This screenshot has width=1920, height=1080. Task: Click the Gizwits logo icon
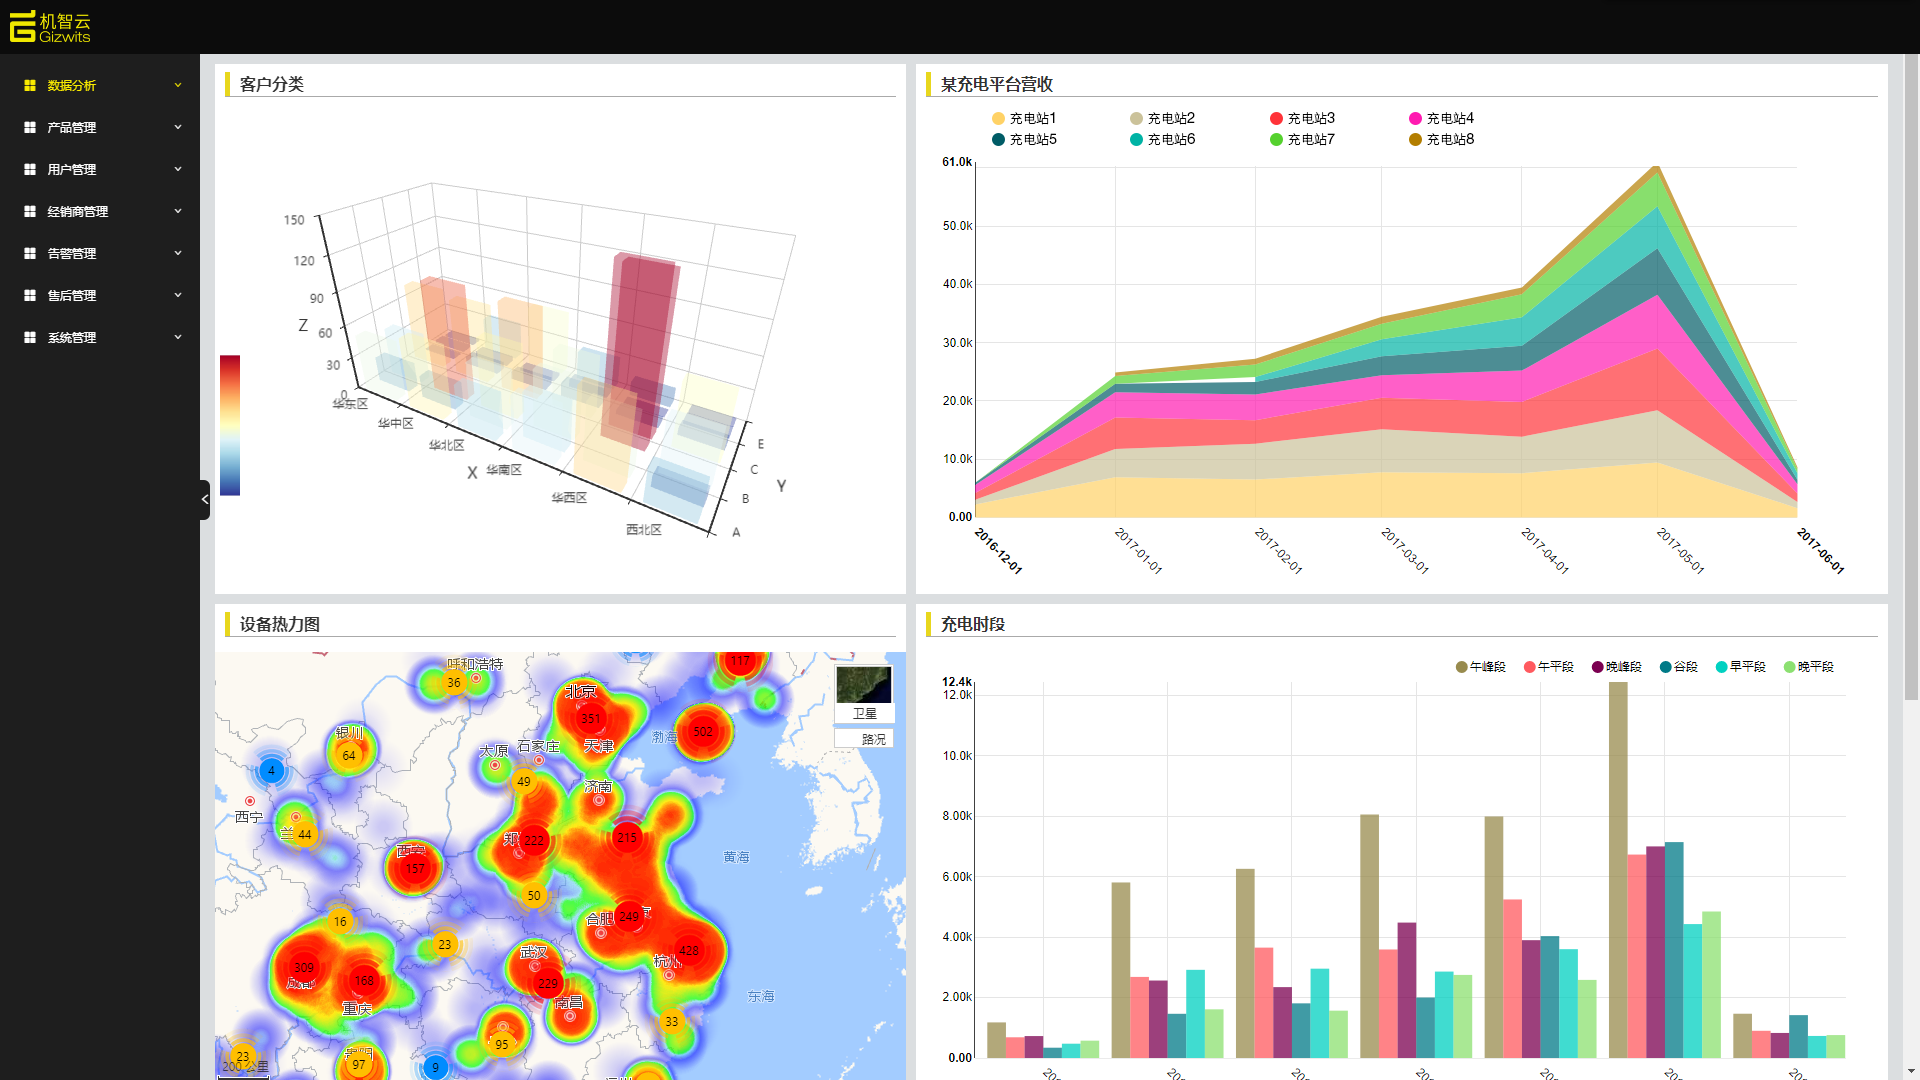(22, 27)
